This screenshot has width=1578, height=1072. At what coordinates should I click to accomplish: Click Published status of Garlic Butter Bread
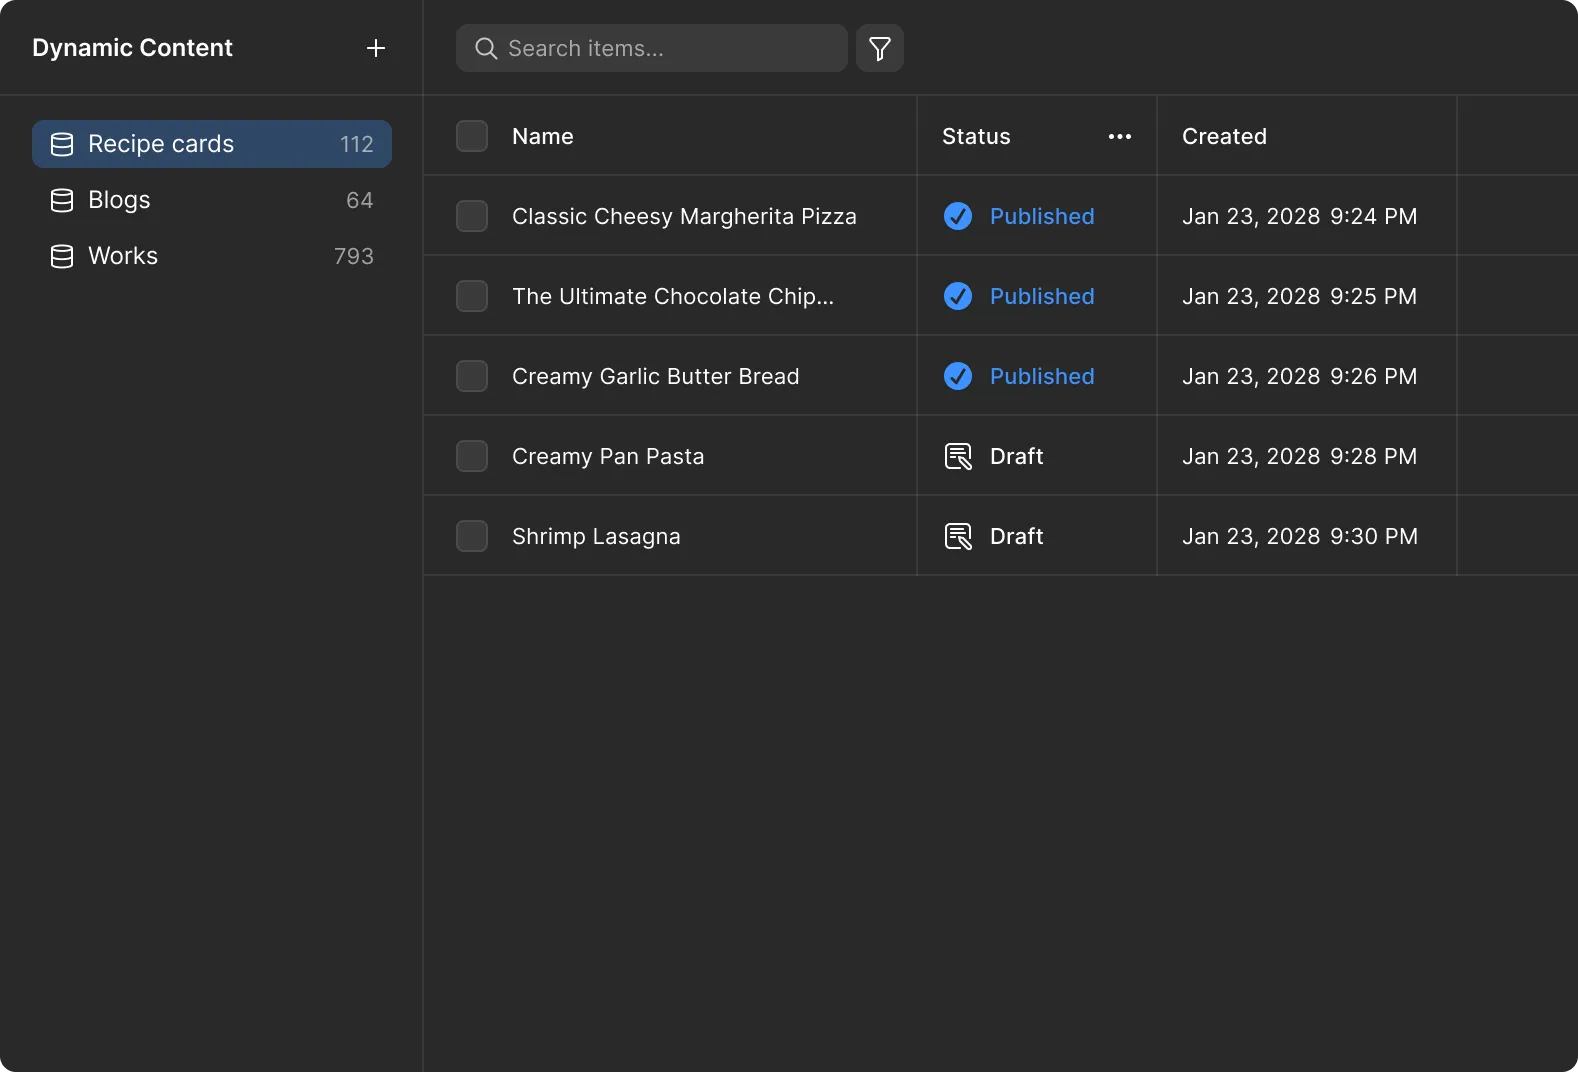(1042, 376)
